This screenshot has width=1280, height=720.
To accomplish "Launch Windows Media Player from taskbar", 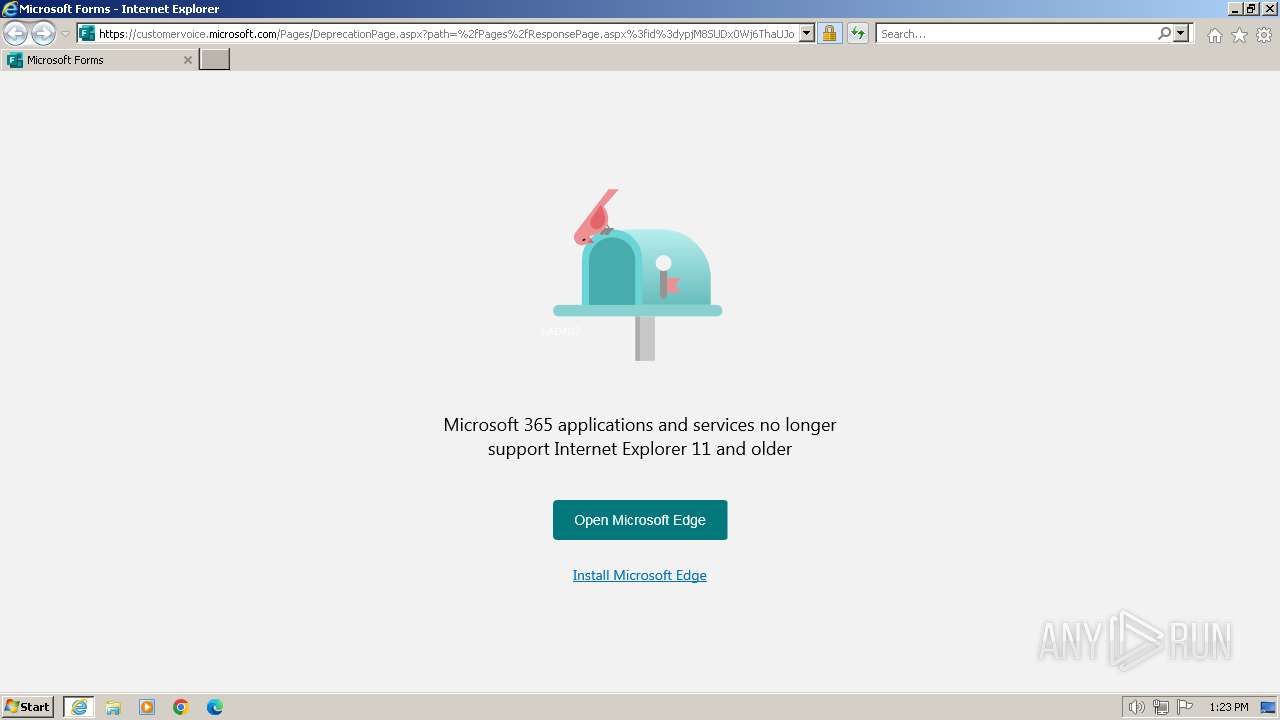I will [x=147, y=707].
